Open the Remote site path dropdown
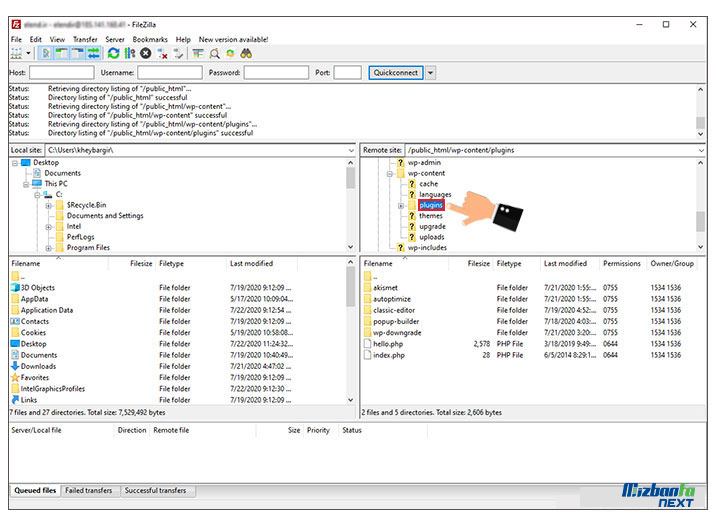 pos(701,150)
